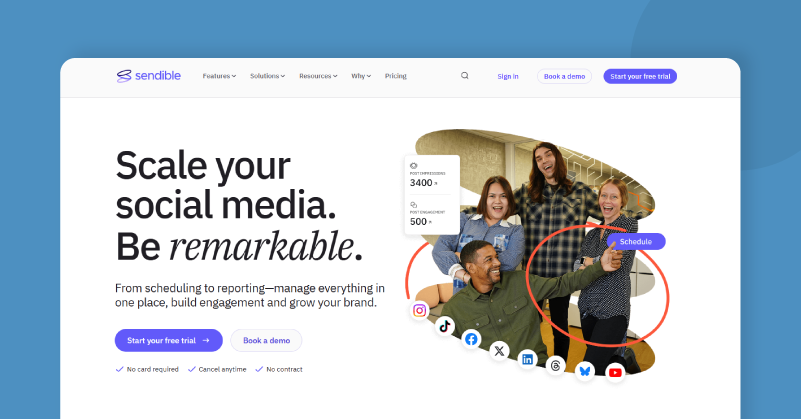Open the Solutions dropdown

[x=267, y=76]
